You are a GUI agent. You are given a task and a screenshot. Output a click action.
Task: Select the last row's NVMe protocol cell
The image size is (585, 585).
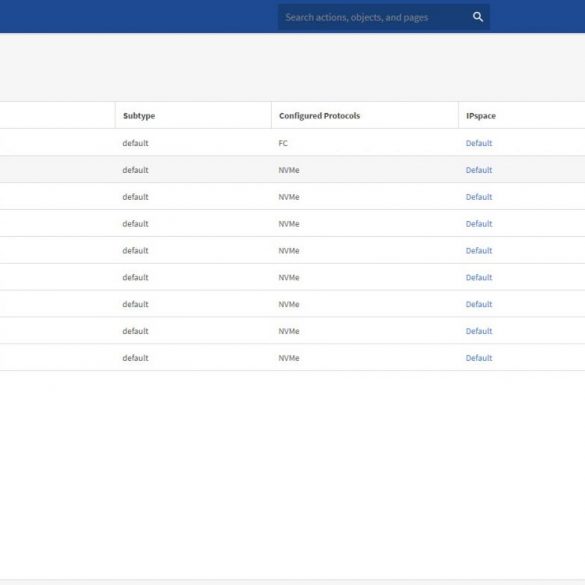289,358
